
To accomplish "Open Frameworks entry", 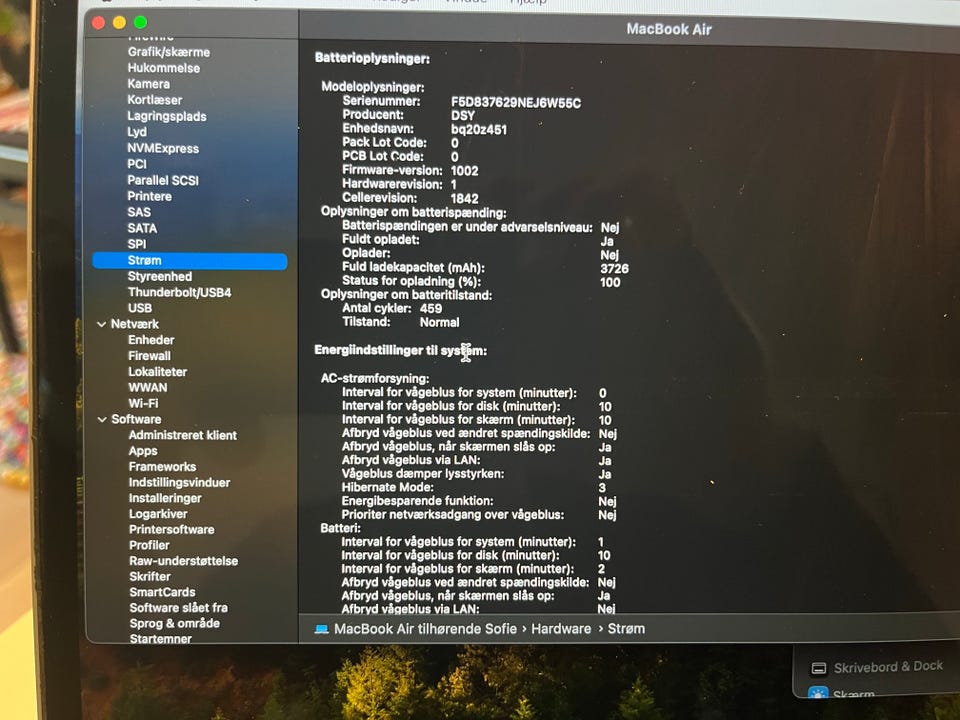I will coord(162,467).
